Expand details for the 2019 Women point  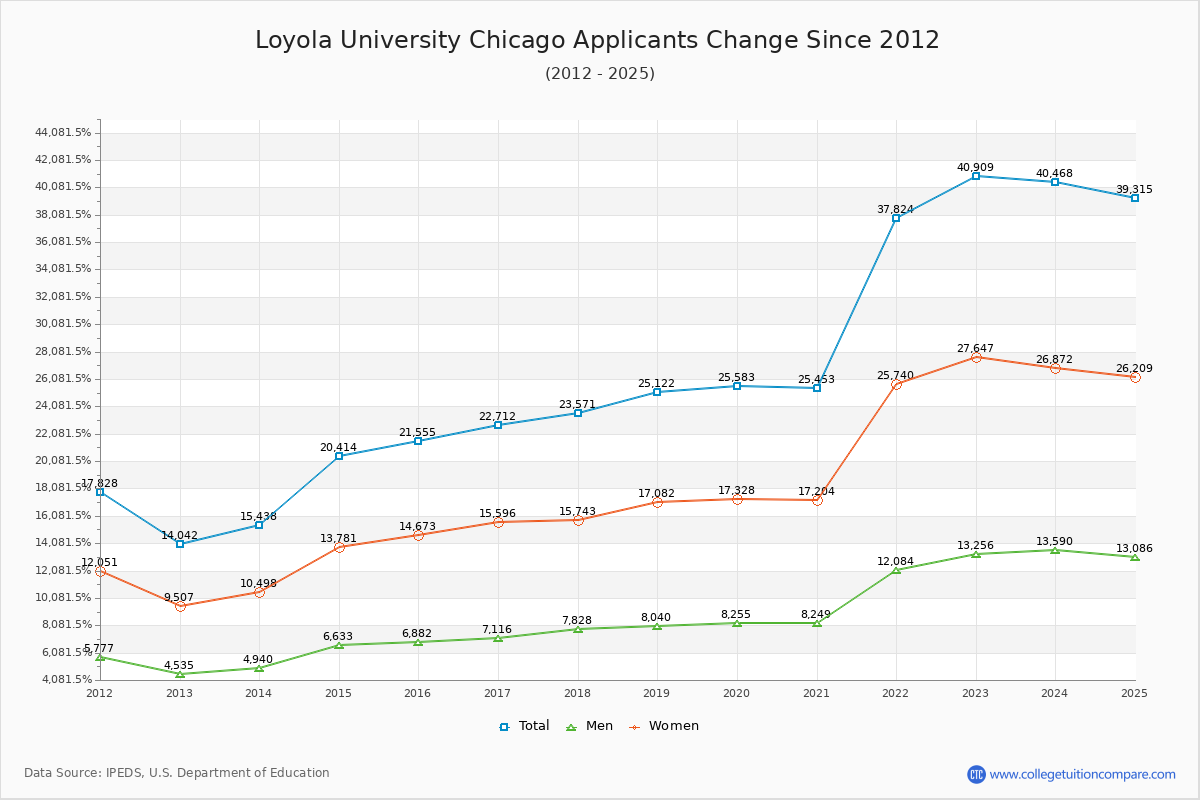[657, 503]
